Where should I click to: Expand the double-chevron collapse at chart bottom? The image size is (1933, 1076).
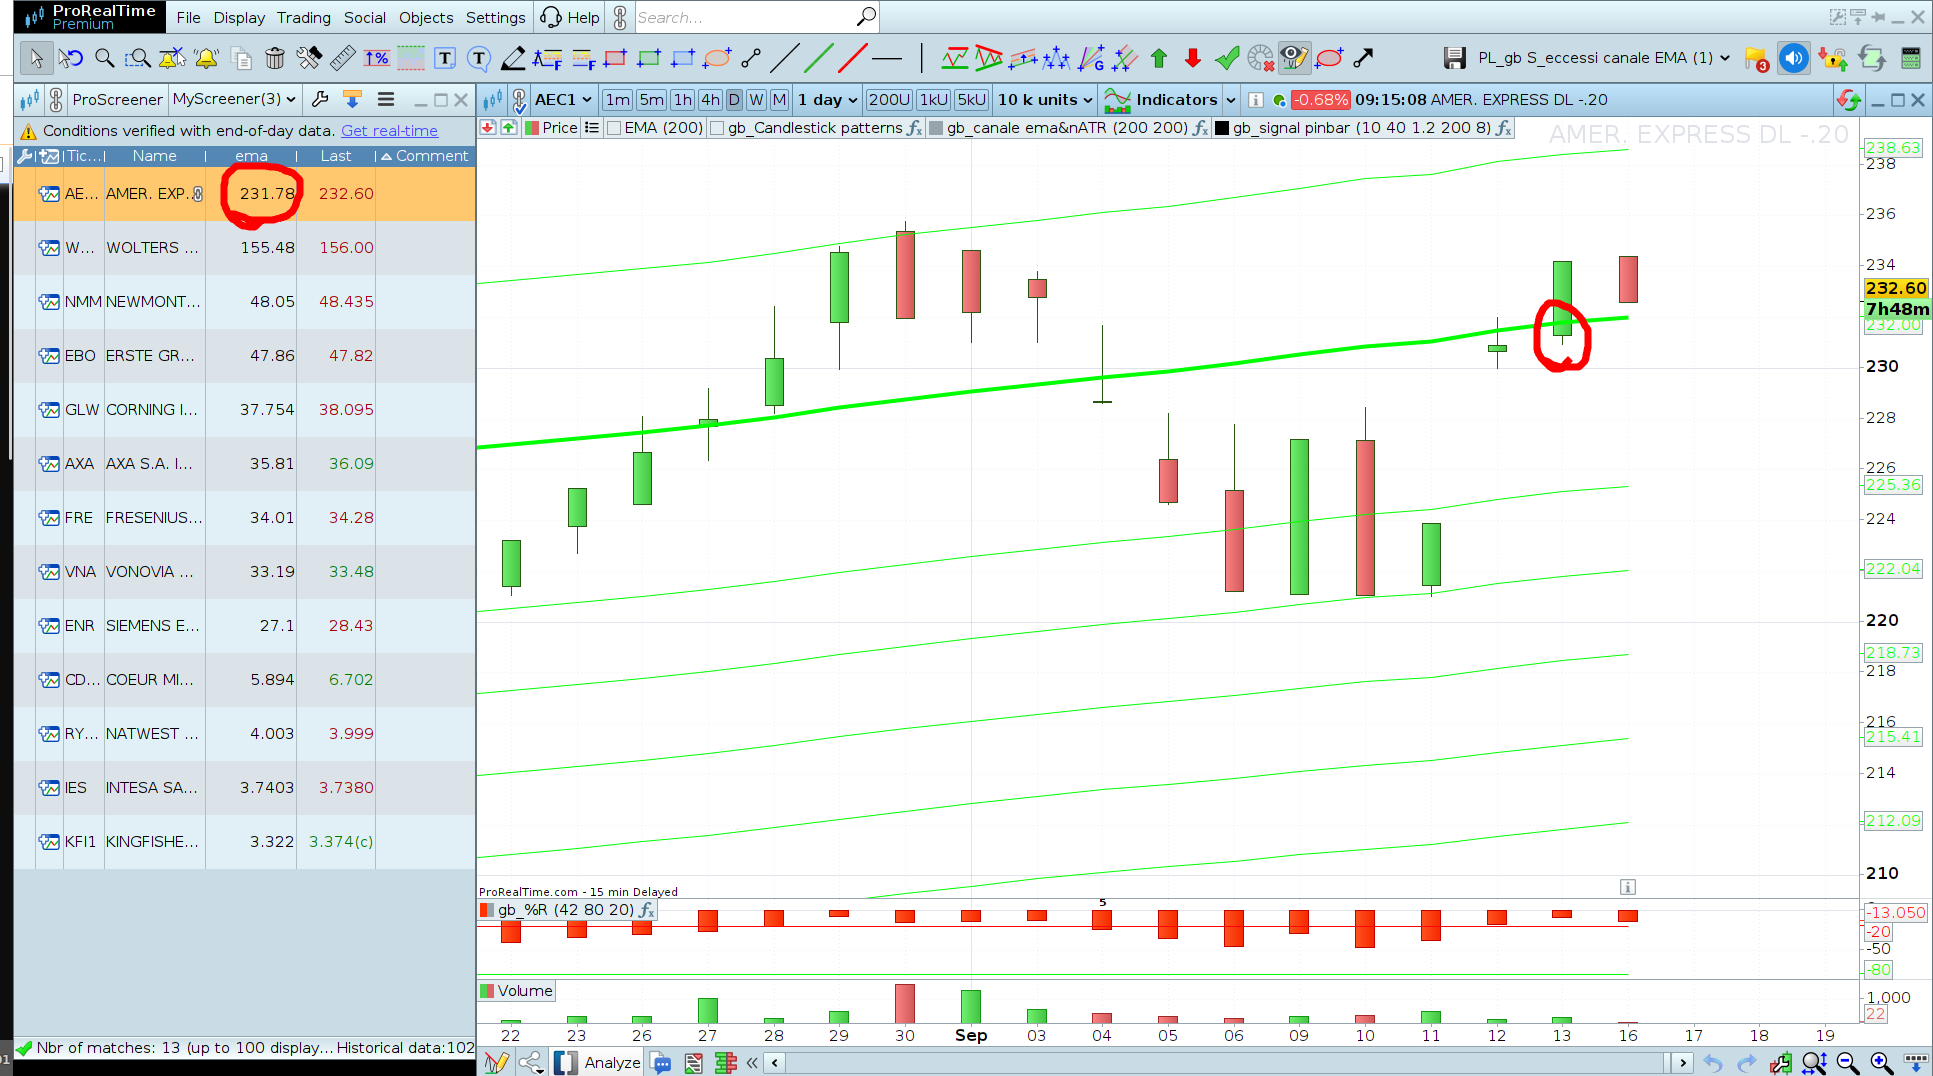(x=752, y=1063)
